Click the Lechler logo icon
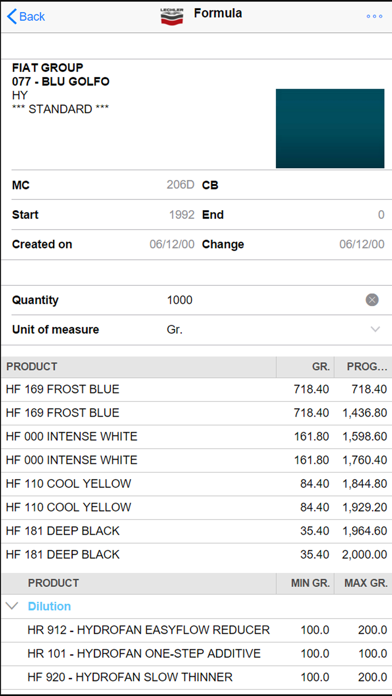Viewport: 392px width, 696px height. pyautogui.click(x=172, y=16)
